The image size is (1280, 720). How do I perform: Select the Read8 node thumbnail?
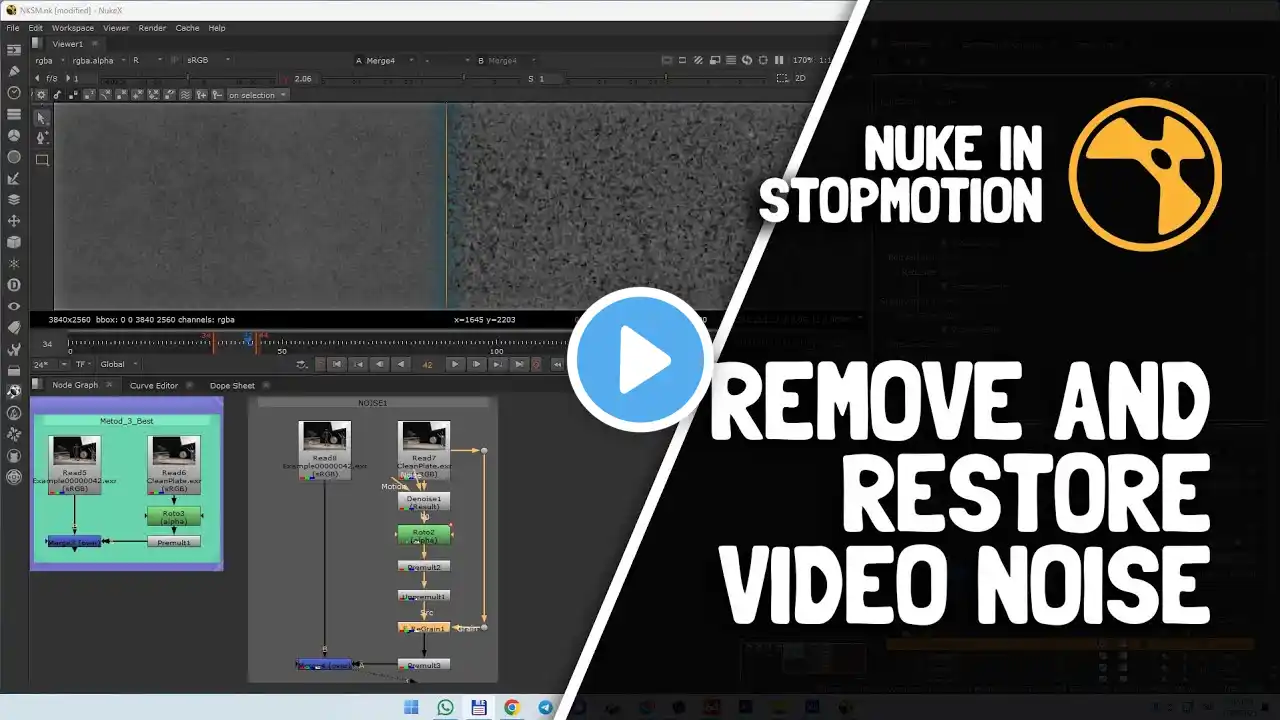(324, 436)
